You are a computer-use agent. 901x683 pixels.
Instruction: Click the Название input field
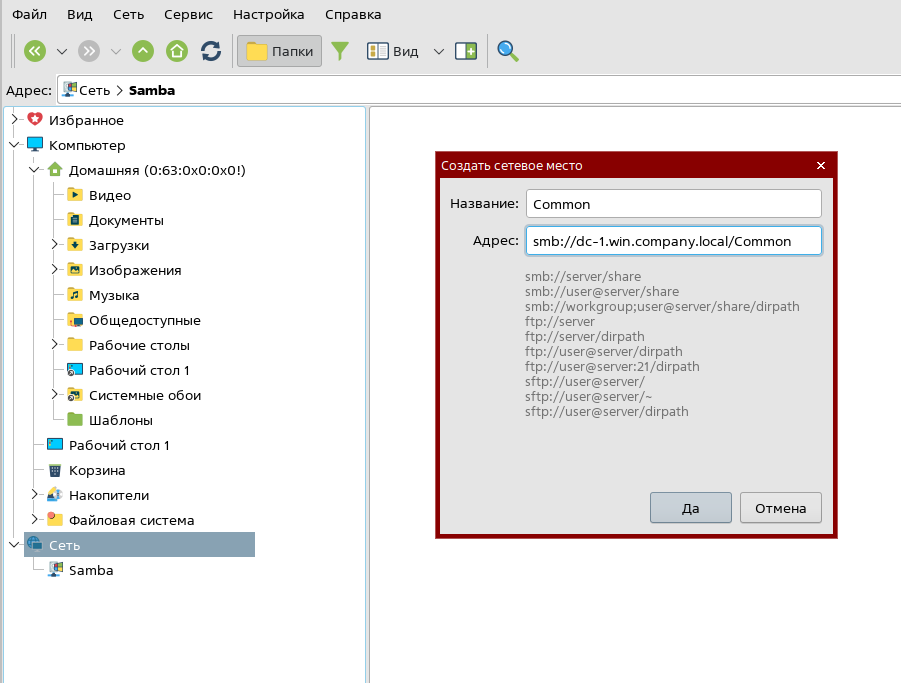673,204
